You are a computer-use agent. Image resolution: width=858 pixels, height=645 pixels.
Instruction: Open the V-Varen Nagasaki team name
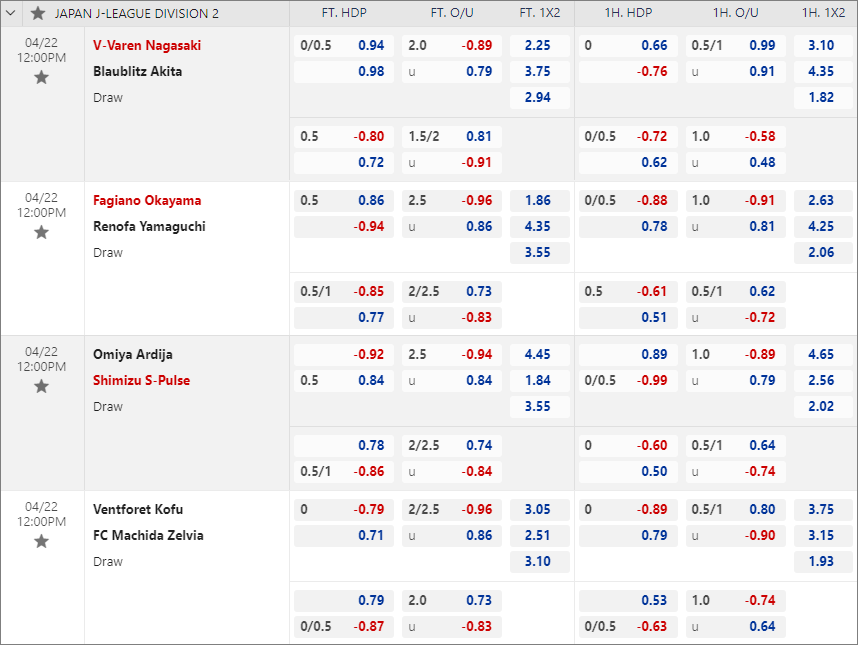click(147, 45)
